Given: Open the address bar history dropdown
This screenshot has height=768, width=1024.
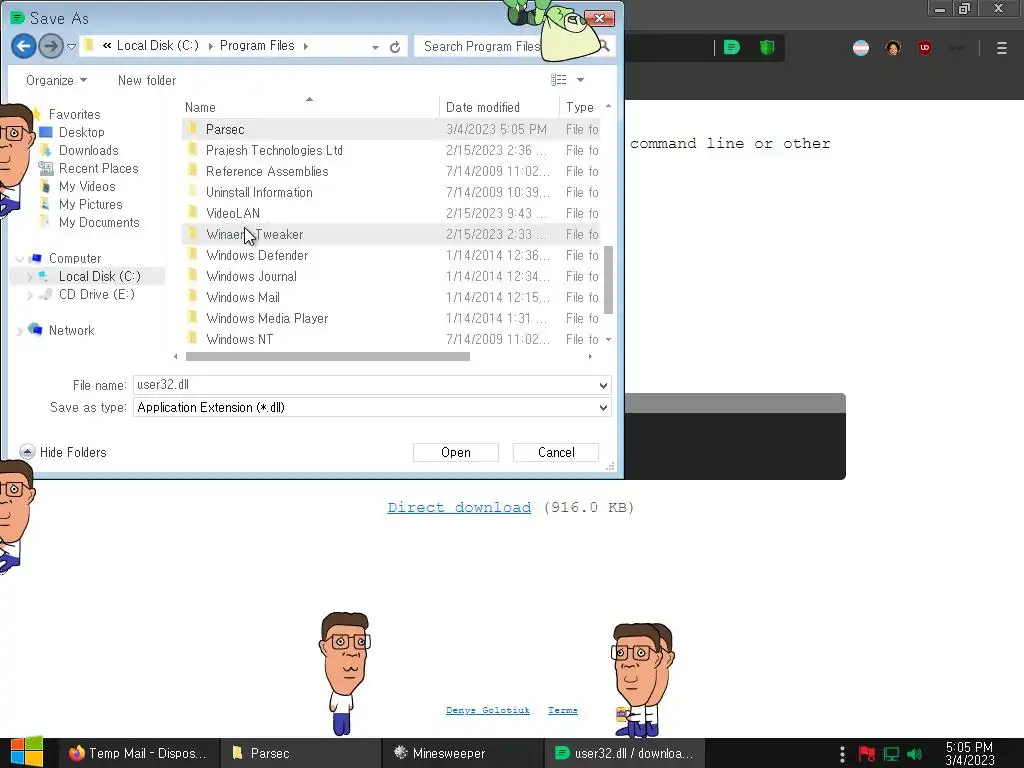Looking at the screenshot, I should pyautogui.click(x=375, y=47).
